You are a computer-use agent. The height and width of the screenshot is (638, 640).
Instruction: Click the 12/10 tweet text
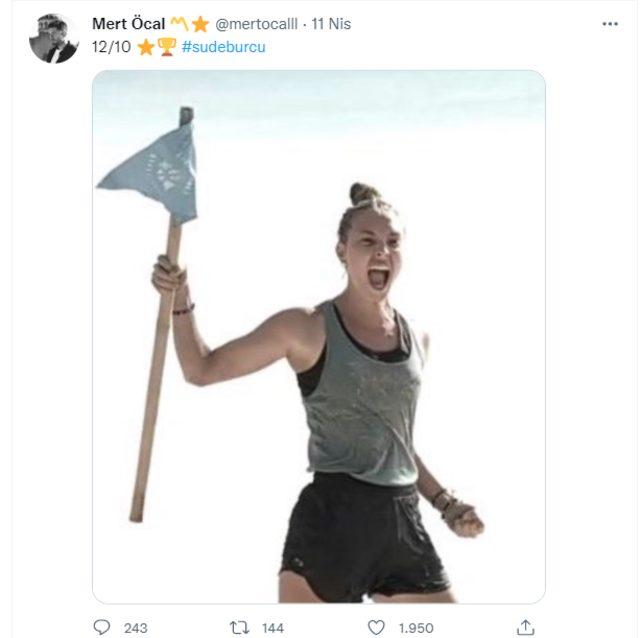pyautogui.click(x=111, y=47)
